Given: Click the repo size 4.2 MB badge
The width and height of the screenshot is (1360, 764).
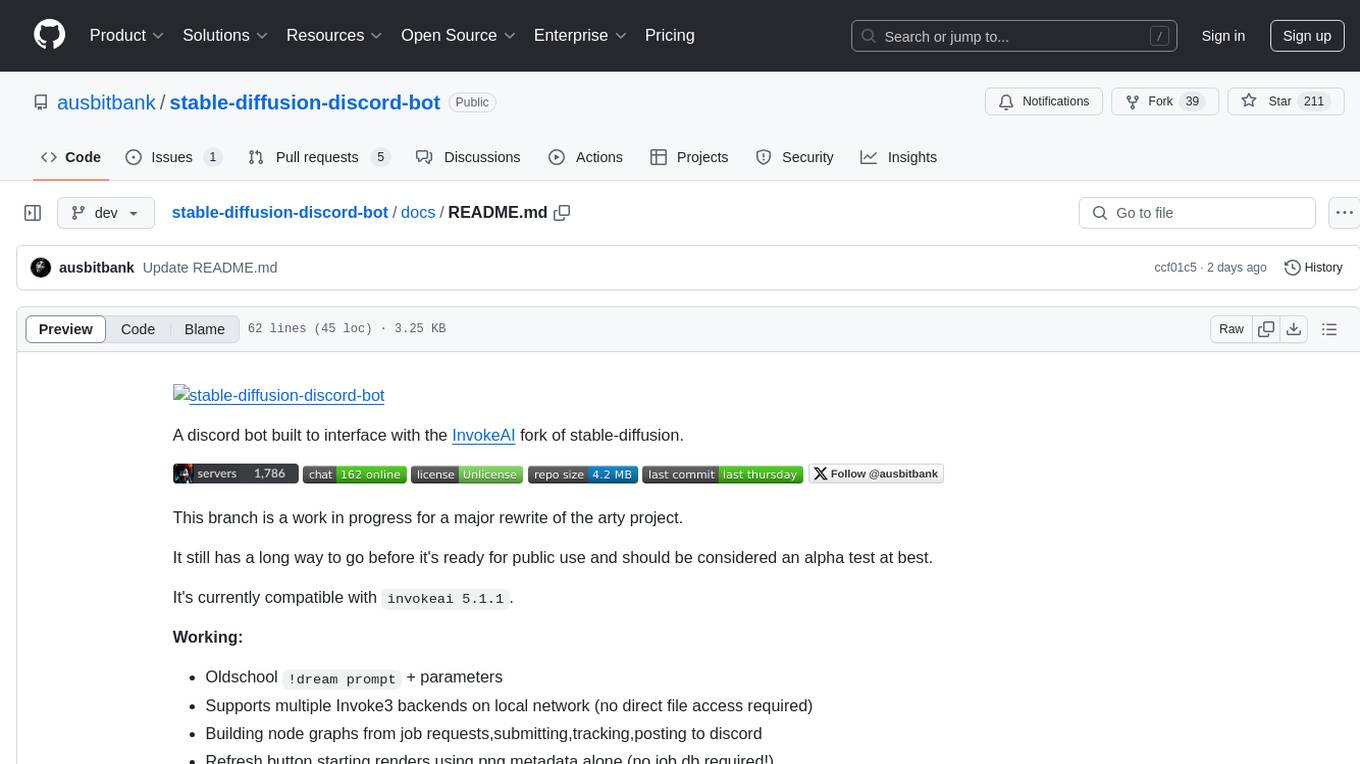Looking at the screenshot, I should (x=583, y=474).
